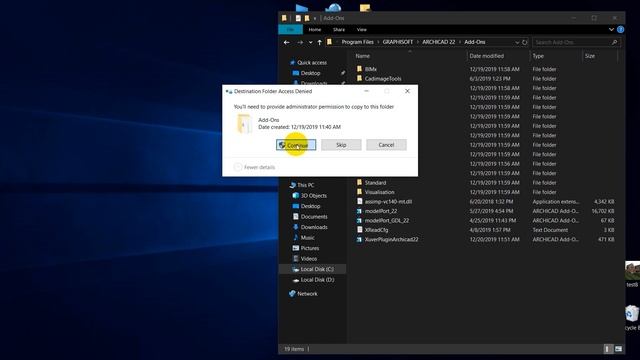The height and width of the screenshot is (360, 640).
Task: Select Local Disk (C:) in navigation pane
Action: [x=317, y=269]
